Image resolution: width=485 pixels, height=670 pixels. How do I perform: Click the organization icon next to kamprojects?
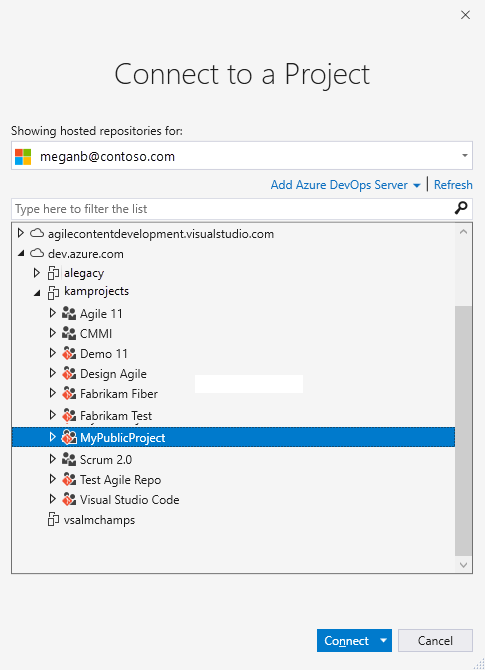tap(53, 292)
